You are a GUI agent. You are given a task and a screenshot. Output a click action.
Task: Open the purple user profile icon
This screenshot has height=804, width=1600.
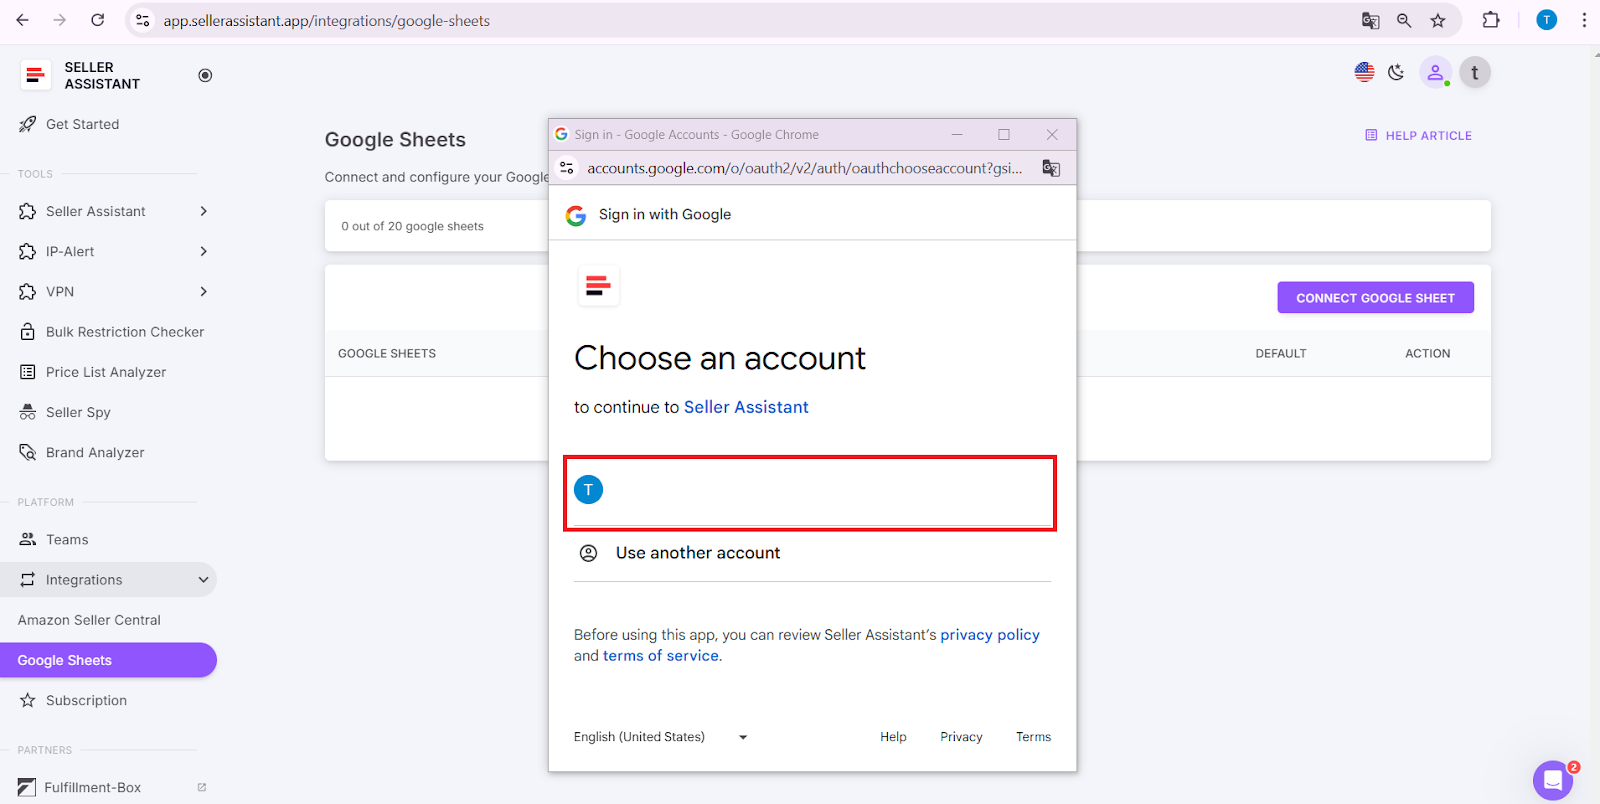click(1435, 72)
